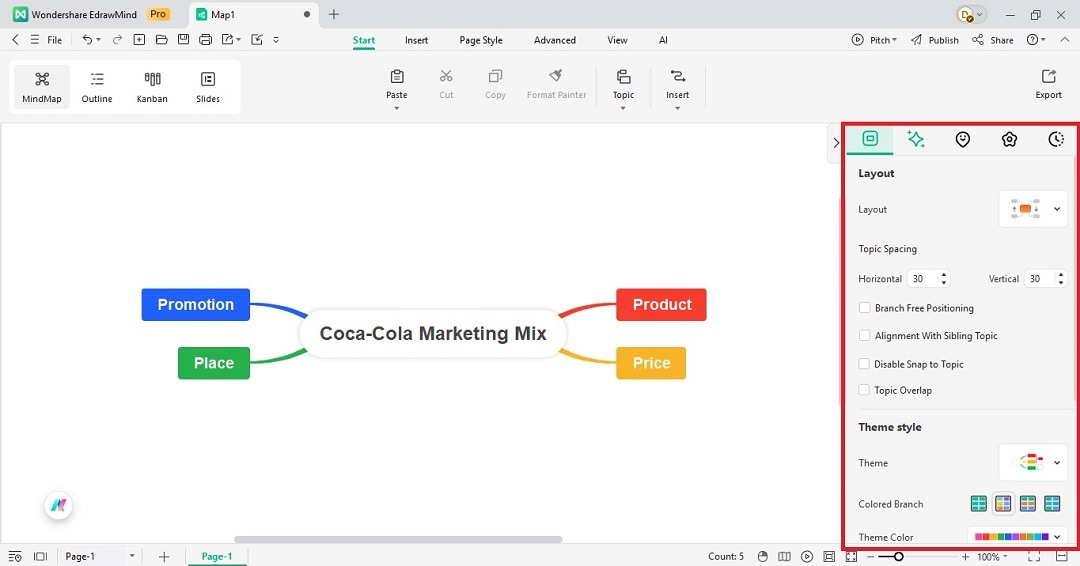Expand the Topic dropdown arrow
The width and height of the screenshot is (1080, 566).
623,108
